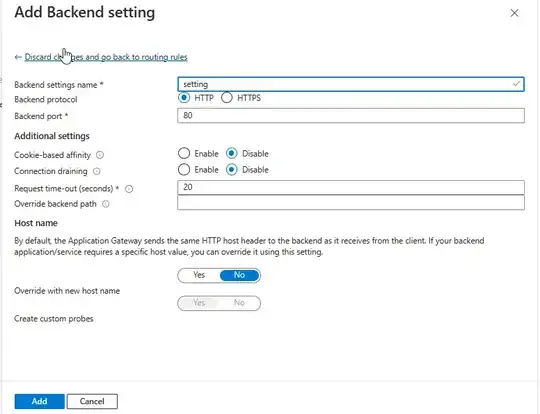Open Override backend path info icon
The height and width of the screenshot is (414, 540).
(106, 204)
